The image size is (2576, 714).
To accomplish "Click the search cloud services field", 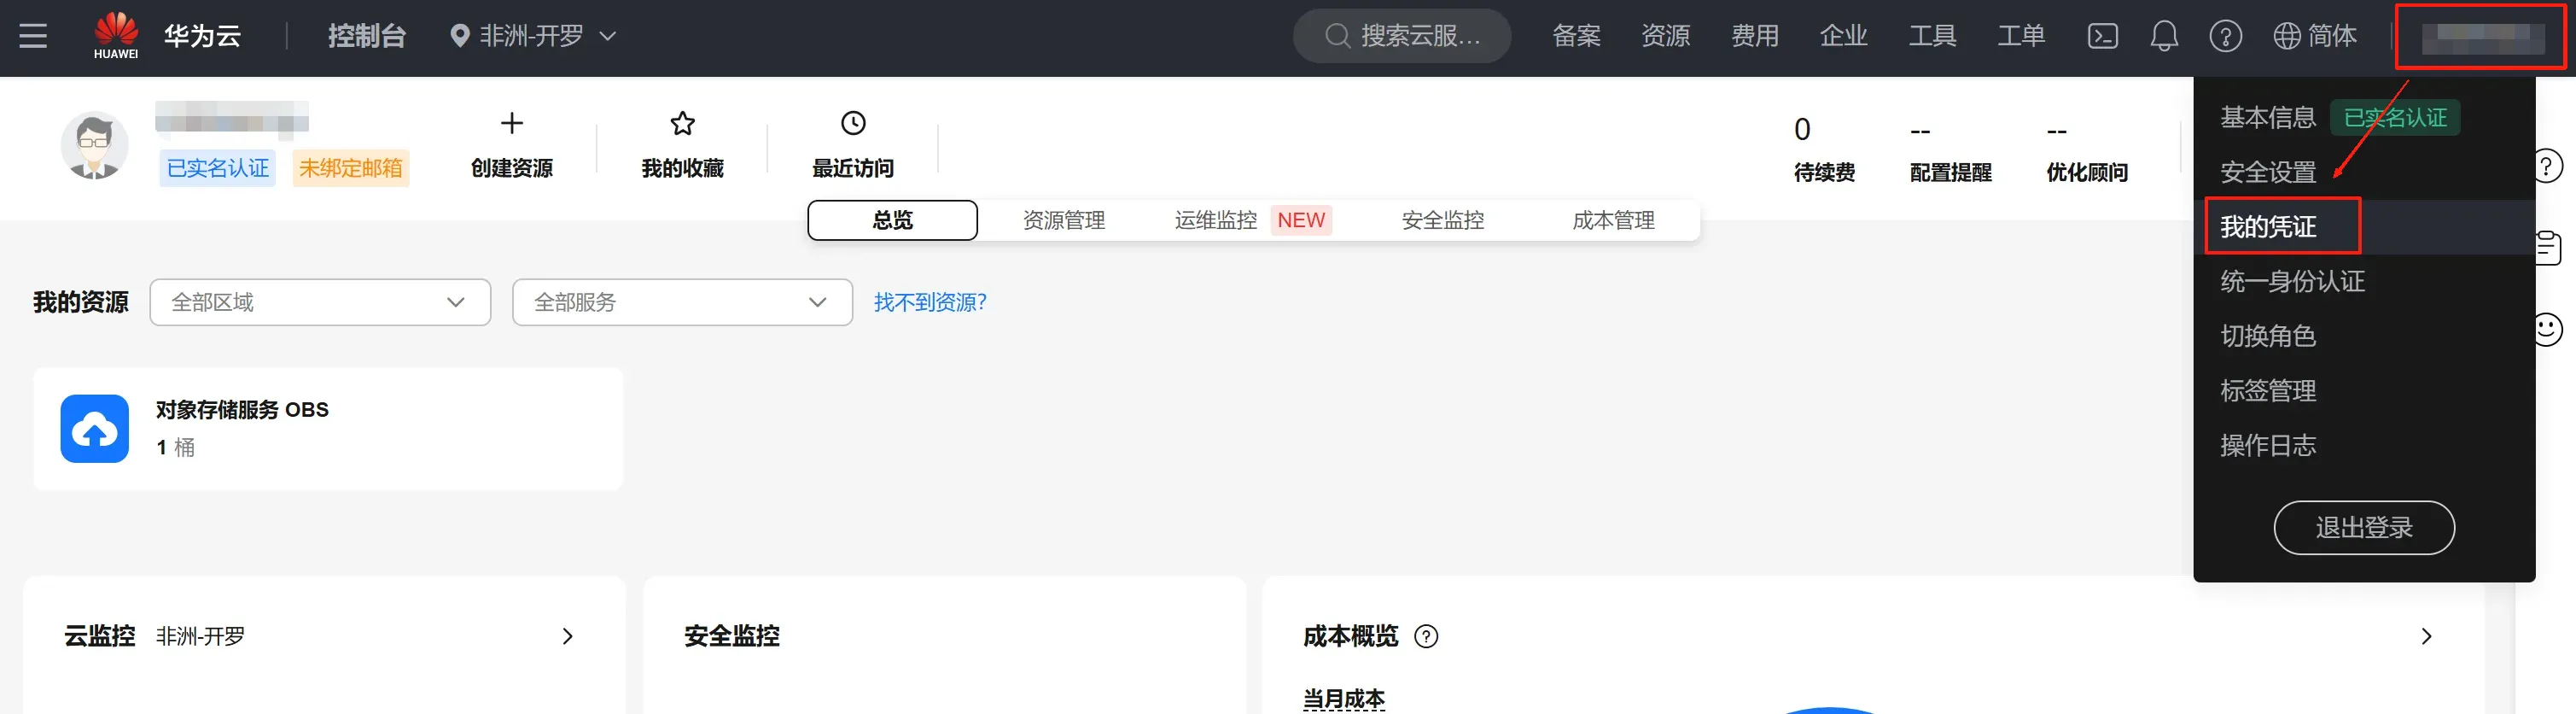I will click(1402, 36).
